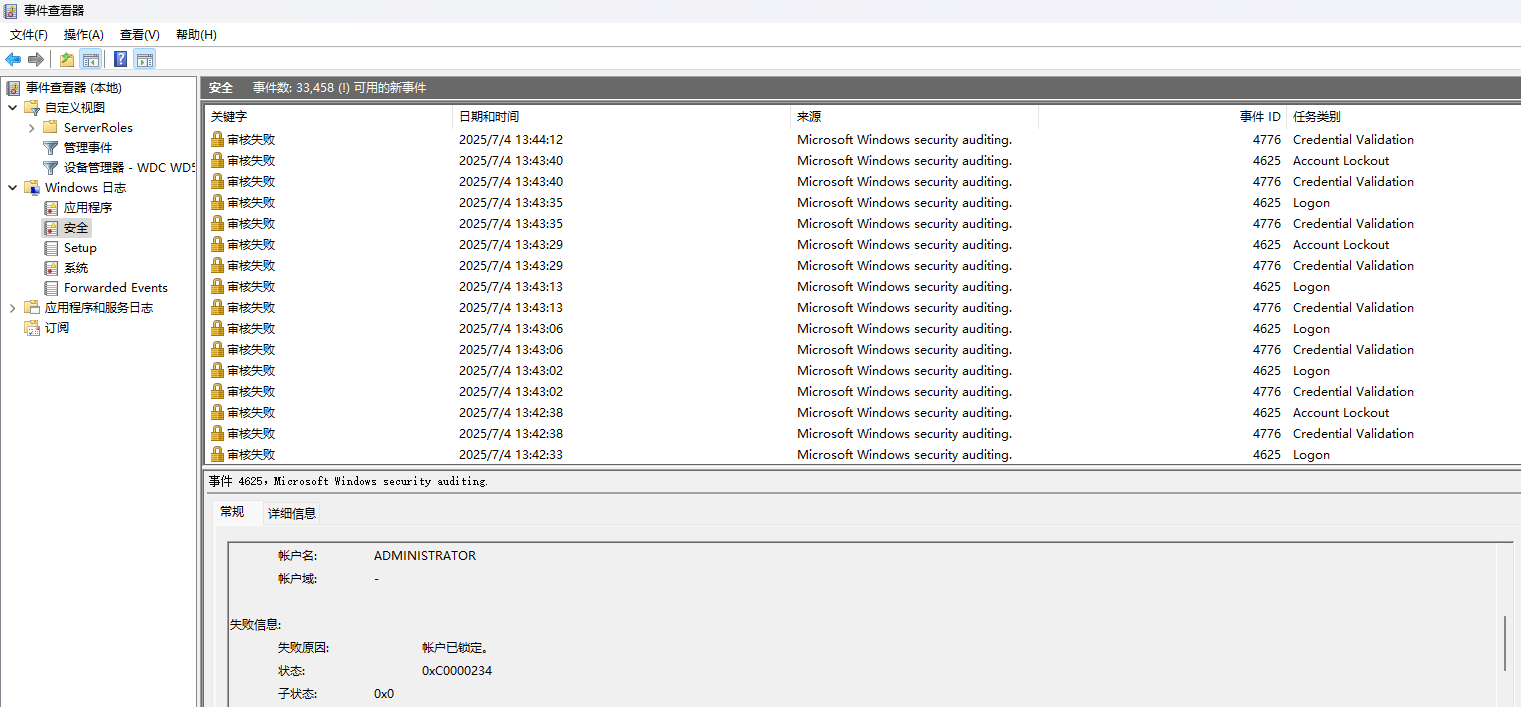
Task: Expand the ServerRoles tree node
Action: pos(32,128)
